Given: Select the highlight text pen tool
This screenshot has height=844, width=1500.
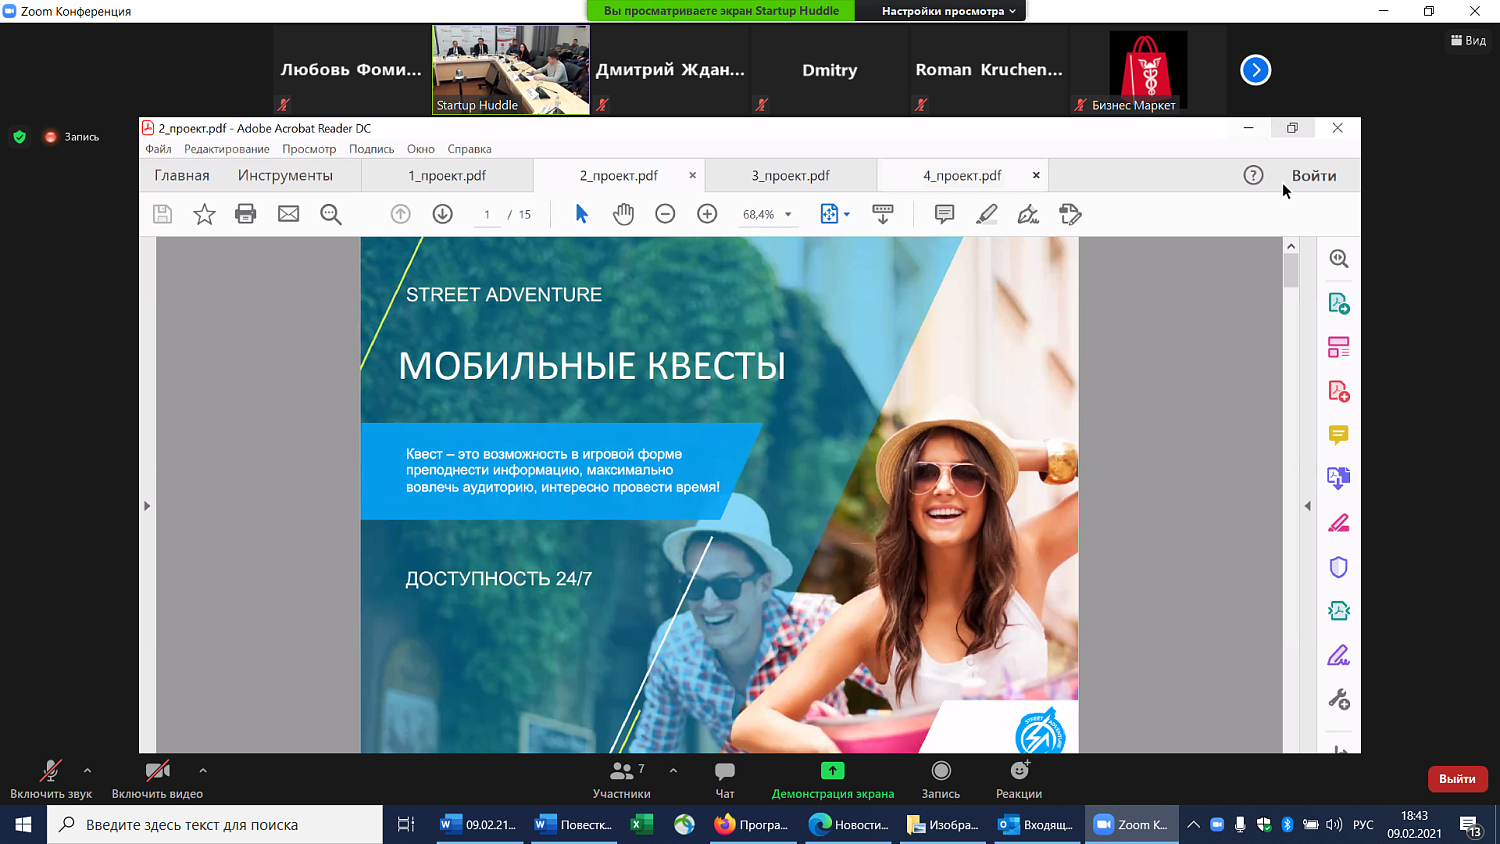Looking at the screenshot, I should point(987,214).
